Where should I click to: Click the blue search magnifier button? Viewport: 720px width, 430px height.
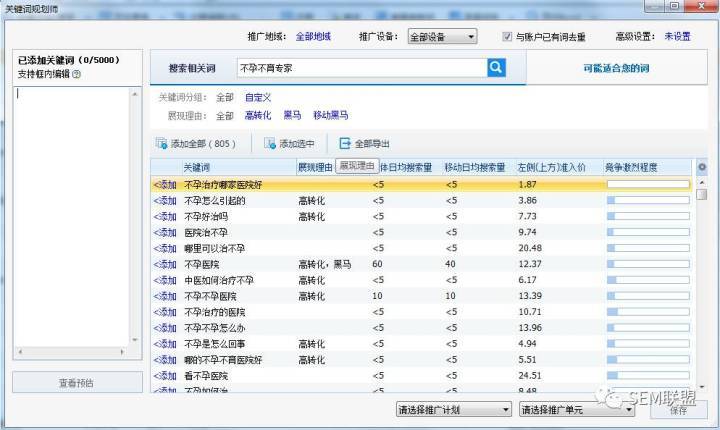(496, 68)
